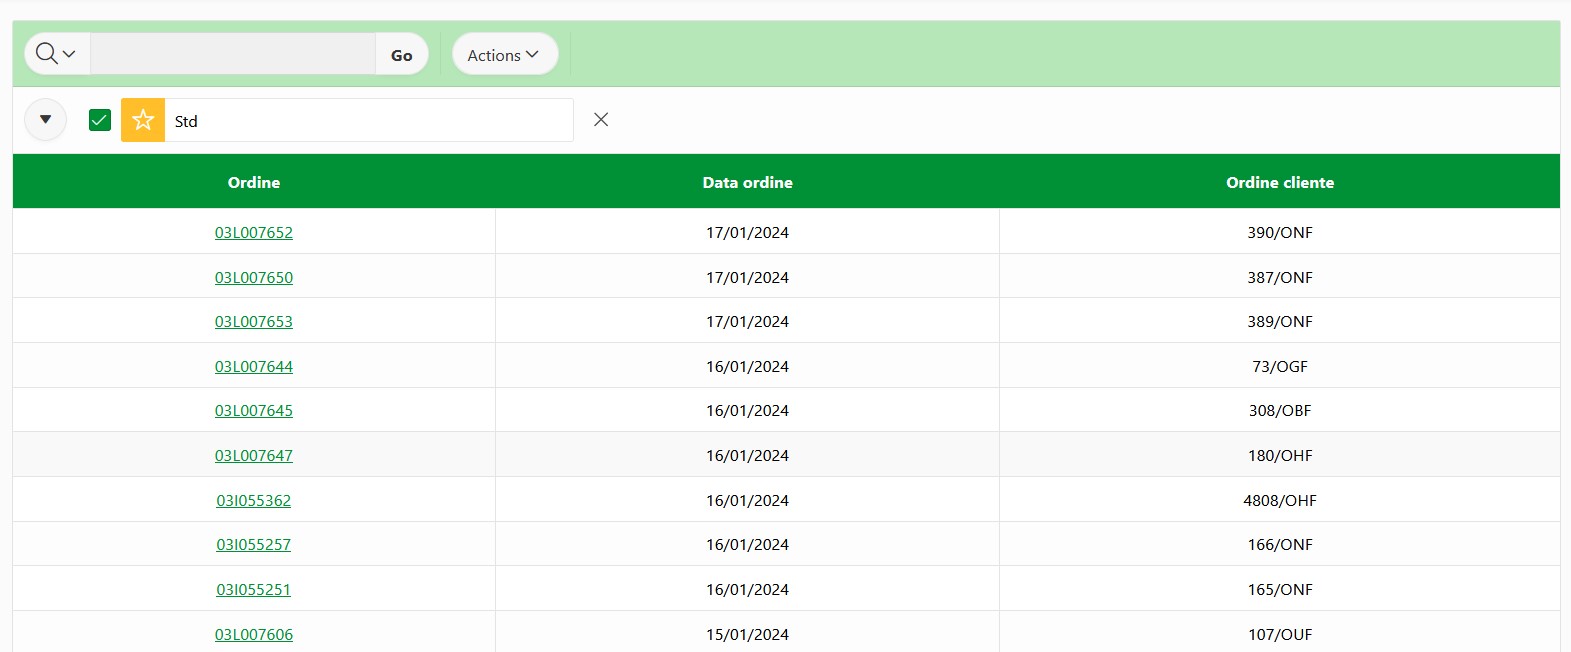1571x652 pixels.
Task: Uncheck the Std highlight checkbox
Action: pos(100,120)
